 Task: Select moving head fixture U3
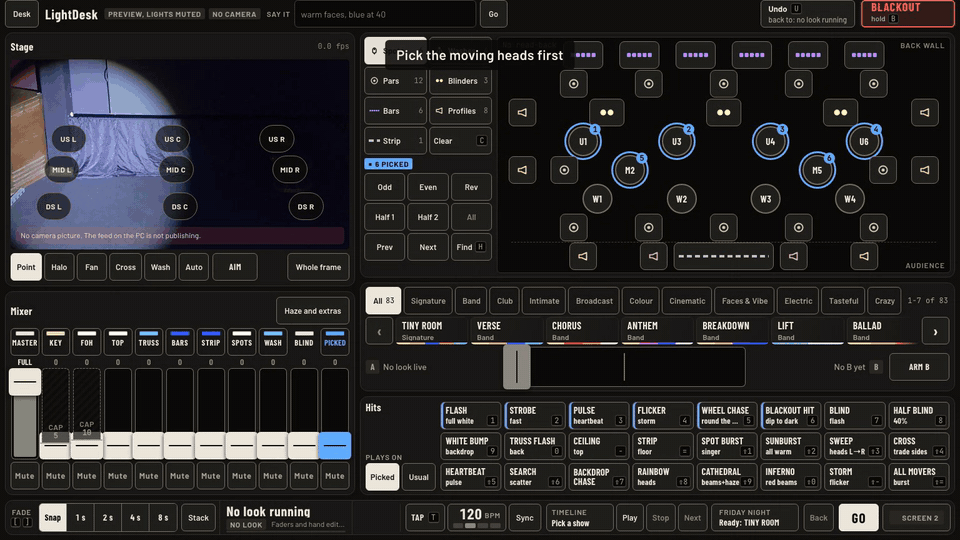pos(676,141)
